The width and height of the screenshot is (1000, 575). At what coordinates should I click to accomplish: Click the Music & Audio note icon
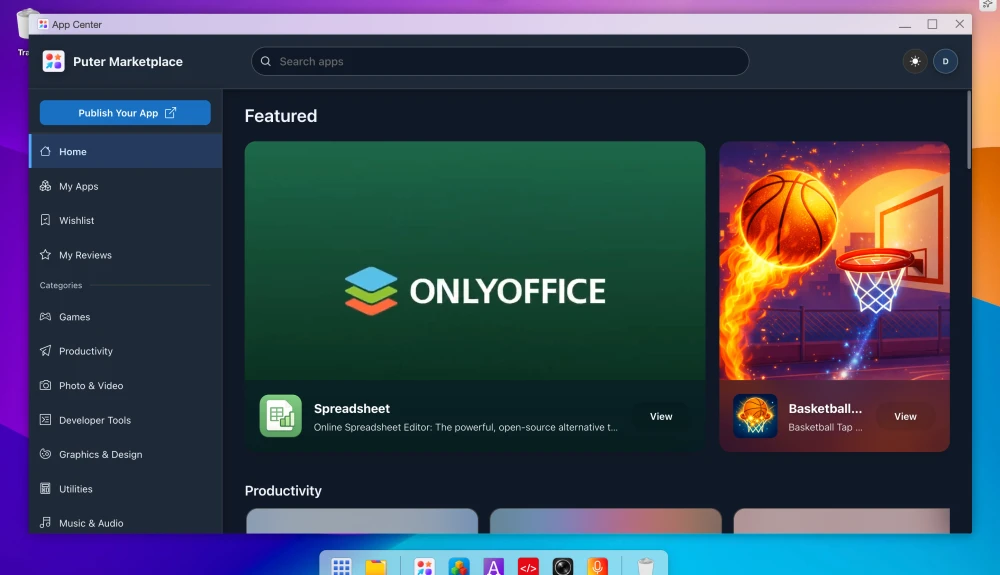click(x=45, y=522)
